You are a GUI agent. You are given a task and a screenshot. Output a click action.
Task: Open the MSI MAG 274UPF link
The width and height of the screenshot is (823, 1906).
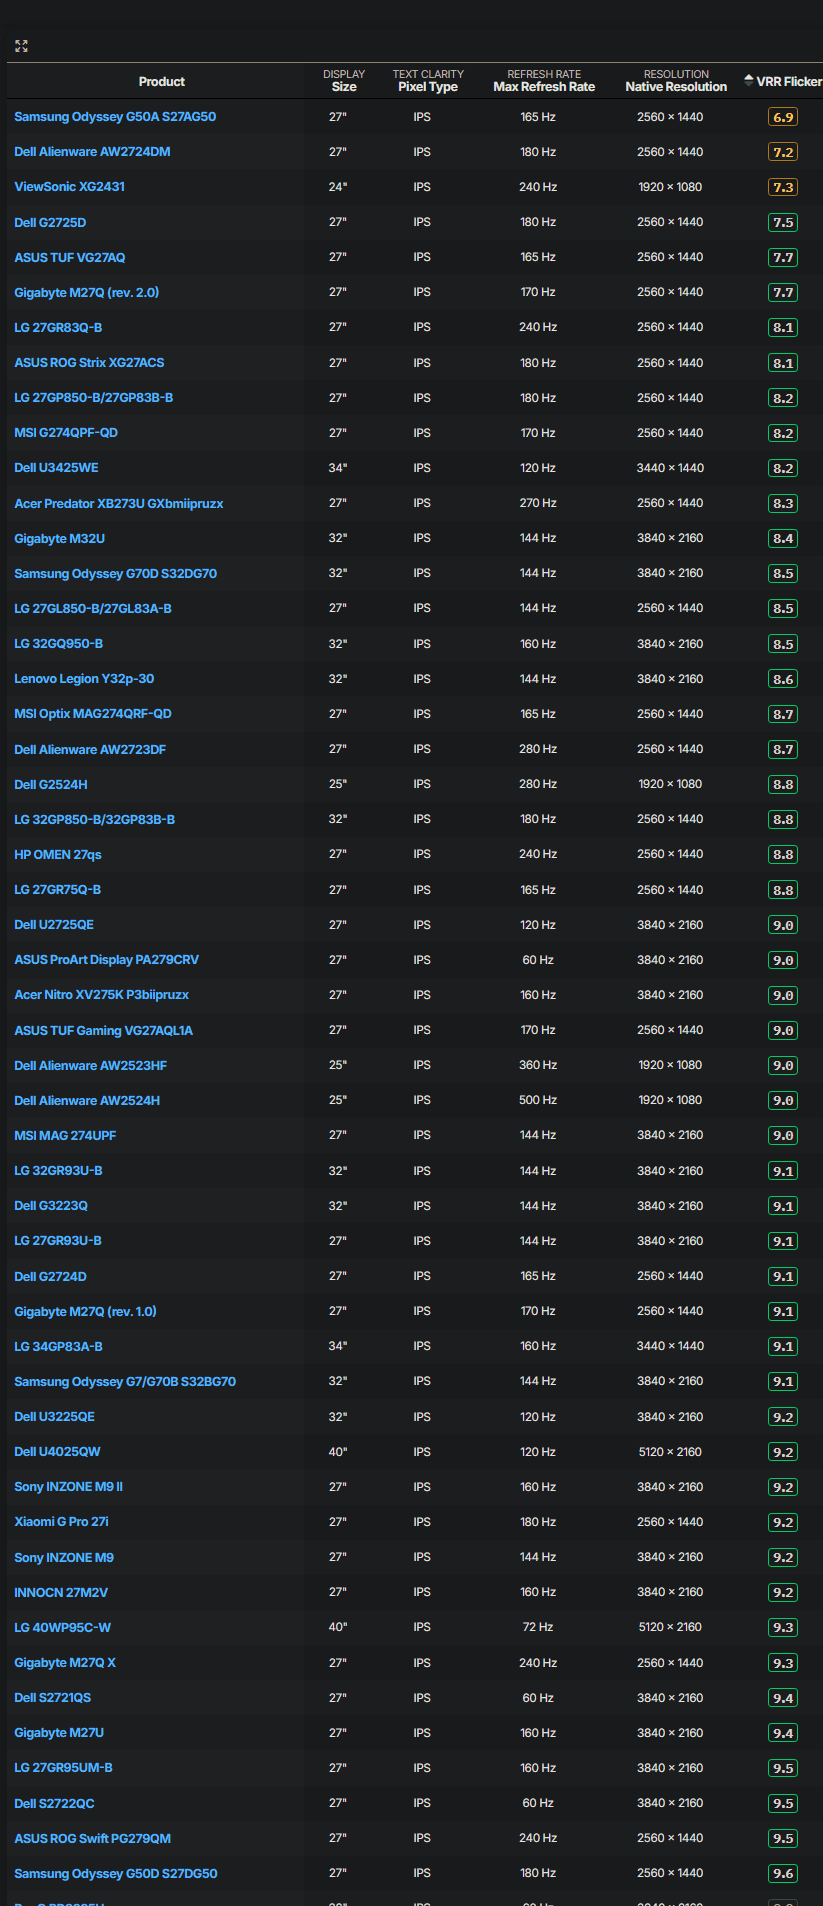[x=65, y=1135]
